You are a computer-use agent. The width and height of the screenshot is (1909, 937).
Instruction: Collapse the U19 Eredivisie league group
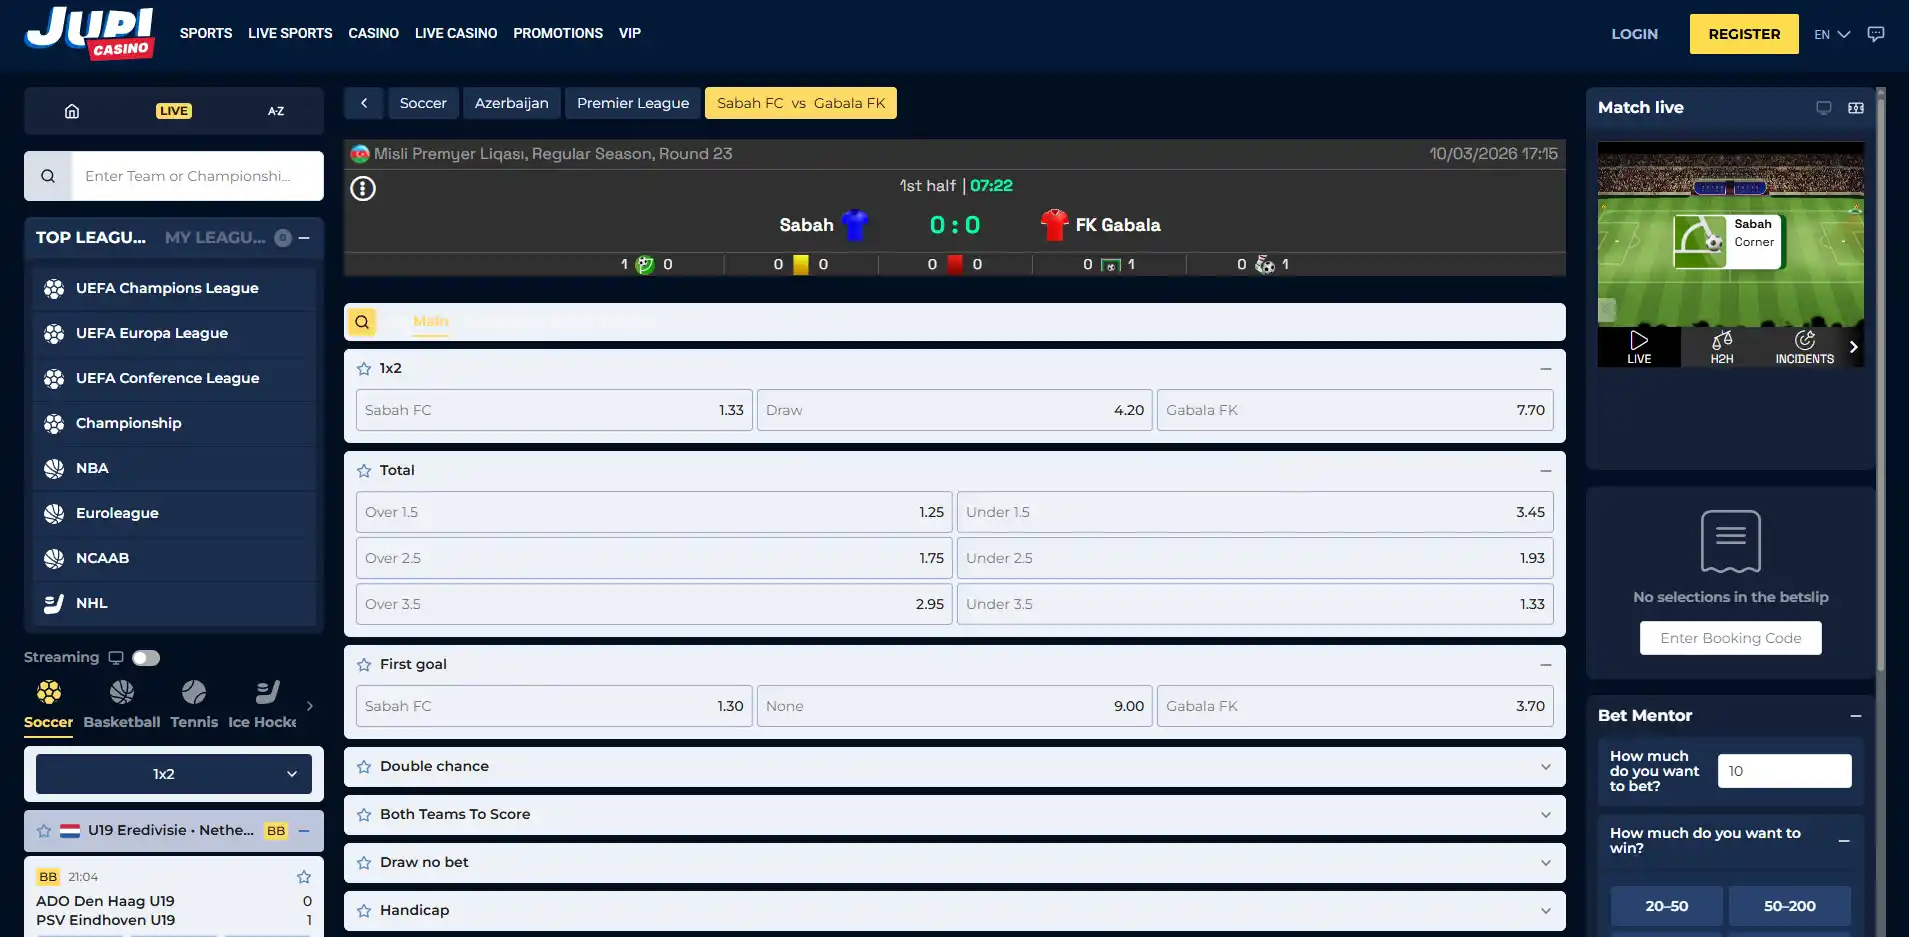304,831
